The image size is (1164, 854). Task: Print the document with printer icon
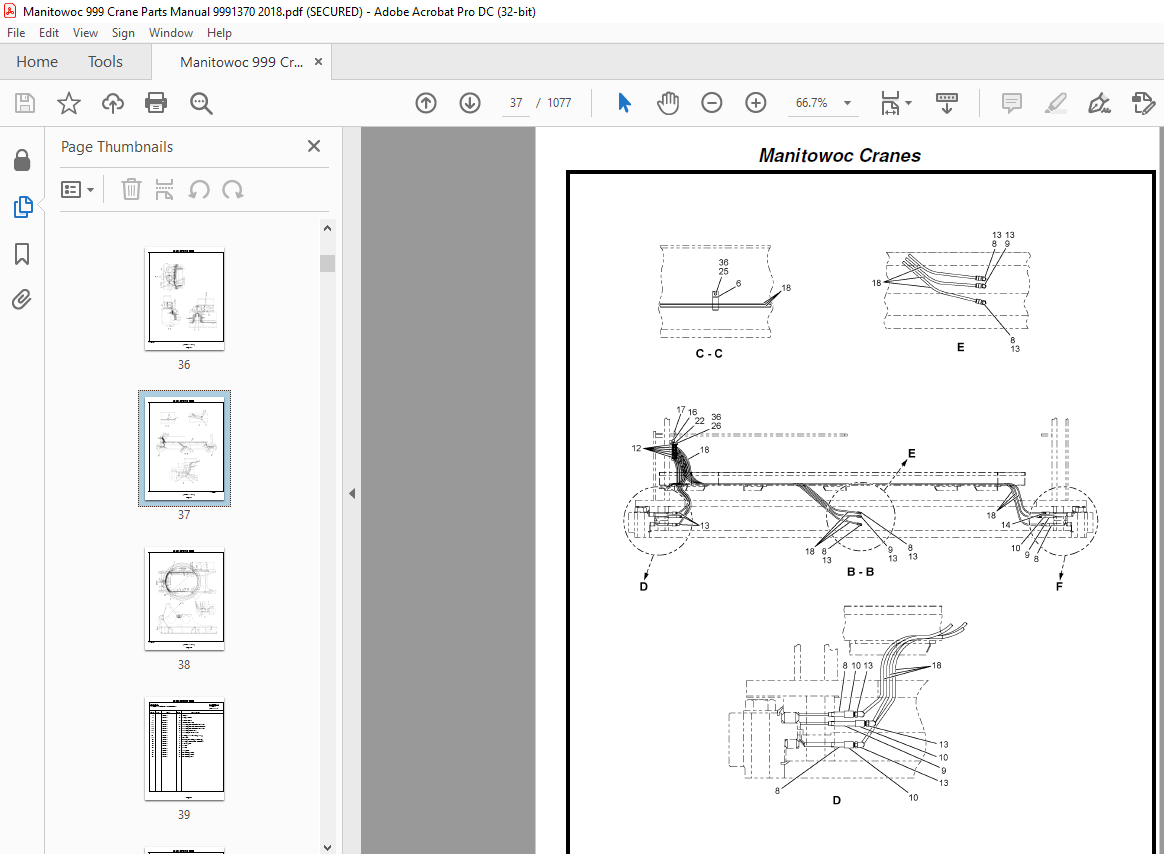(x=156, y=102)
